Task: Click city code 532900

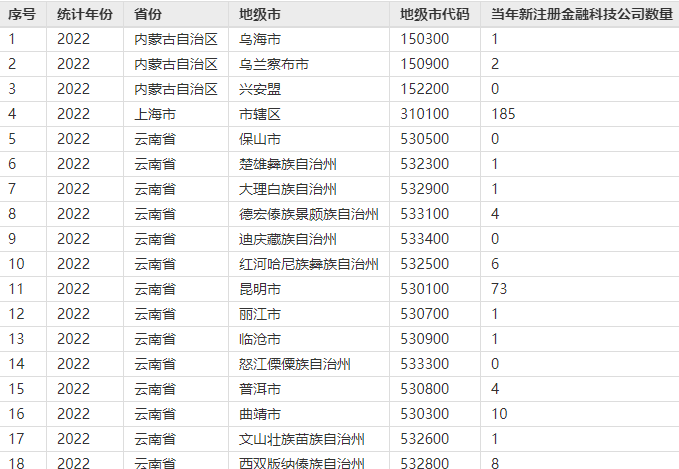Action: (x=425, y=189)
